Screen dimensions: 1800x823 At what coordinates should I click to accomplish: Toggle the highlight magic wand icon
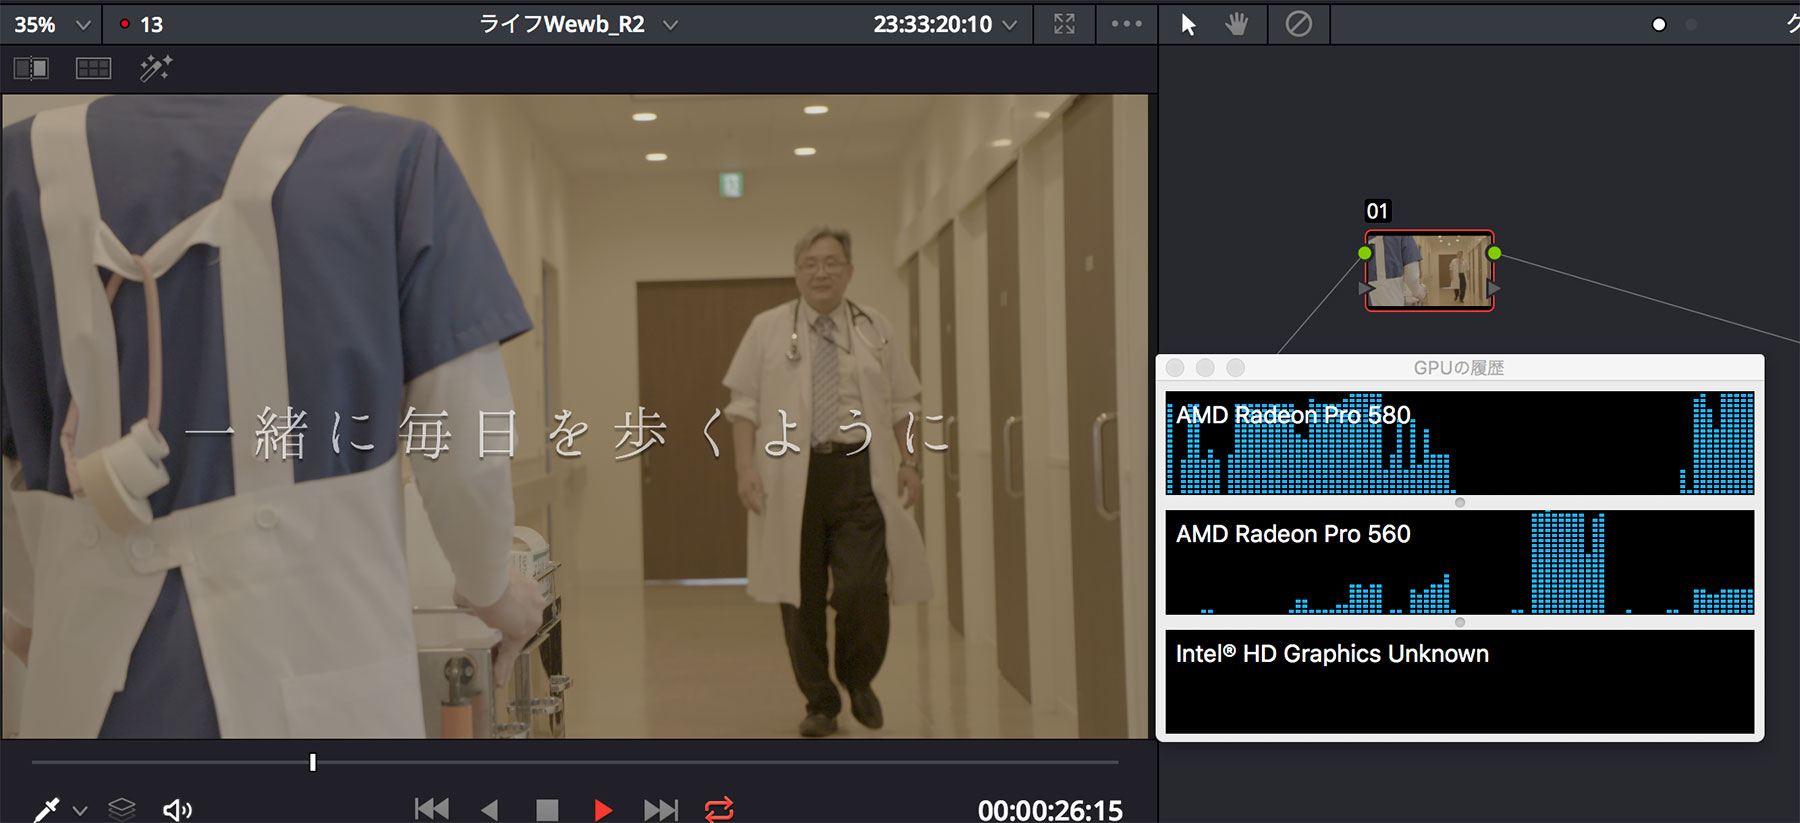[x=155, y=68]
